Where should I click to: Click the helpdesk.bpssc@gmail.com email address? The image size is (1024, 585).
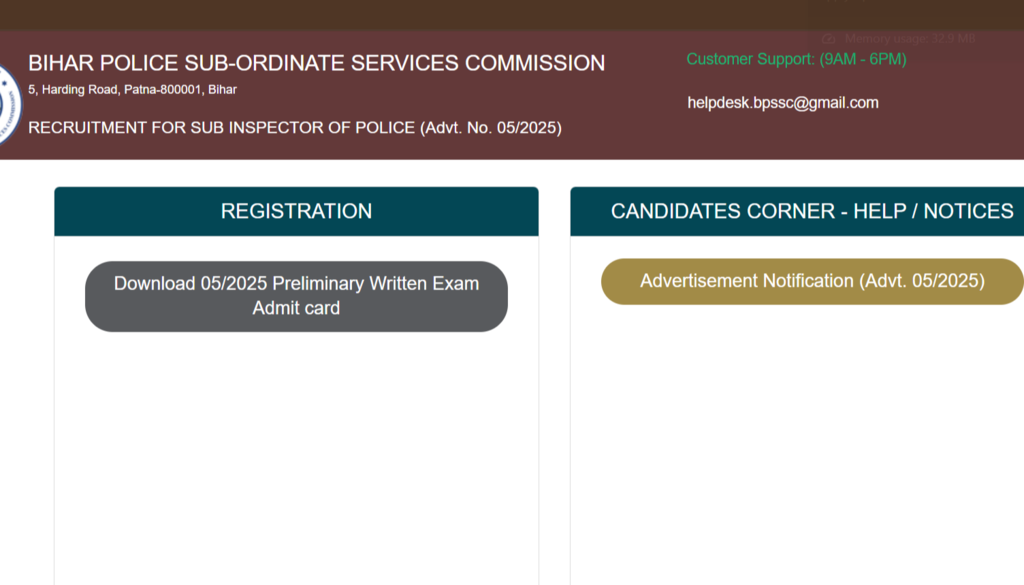782,102
